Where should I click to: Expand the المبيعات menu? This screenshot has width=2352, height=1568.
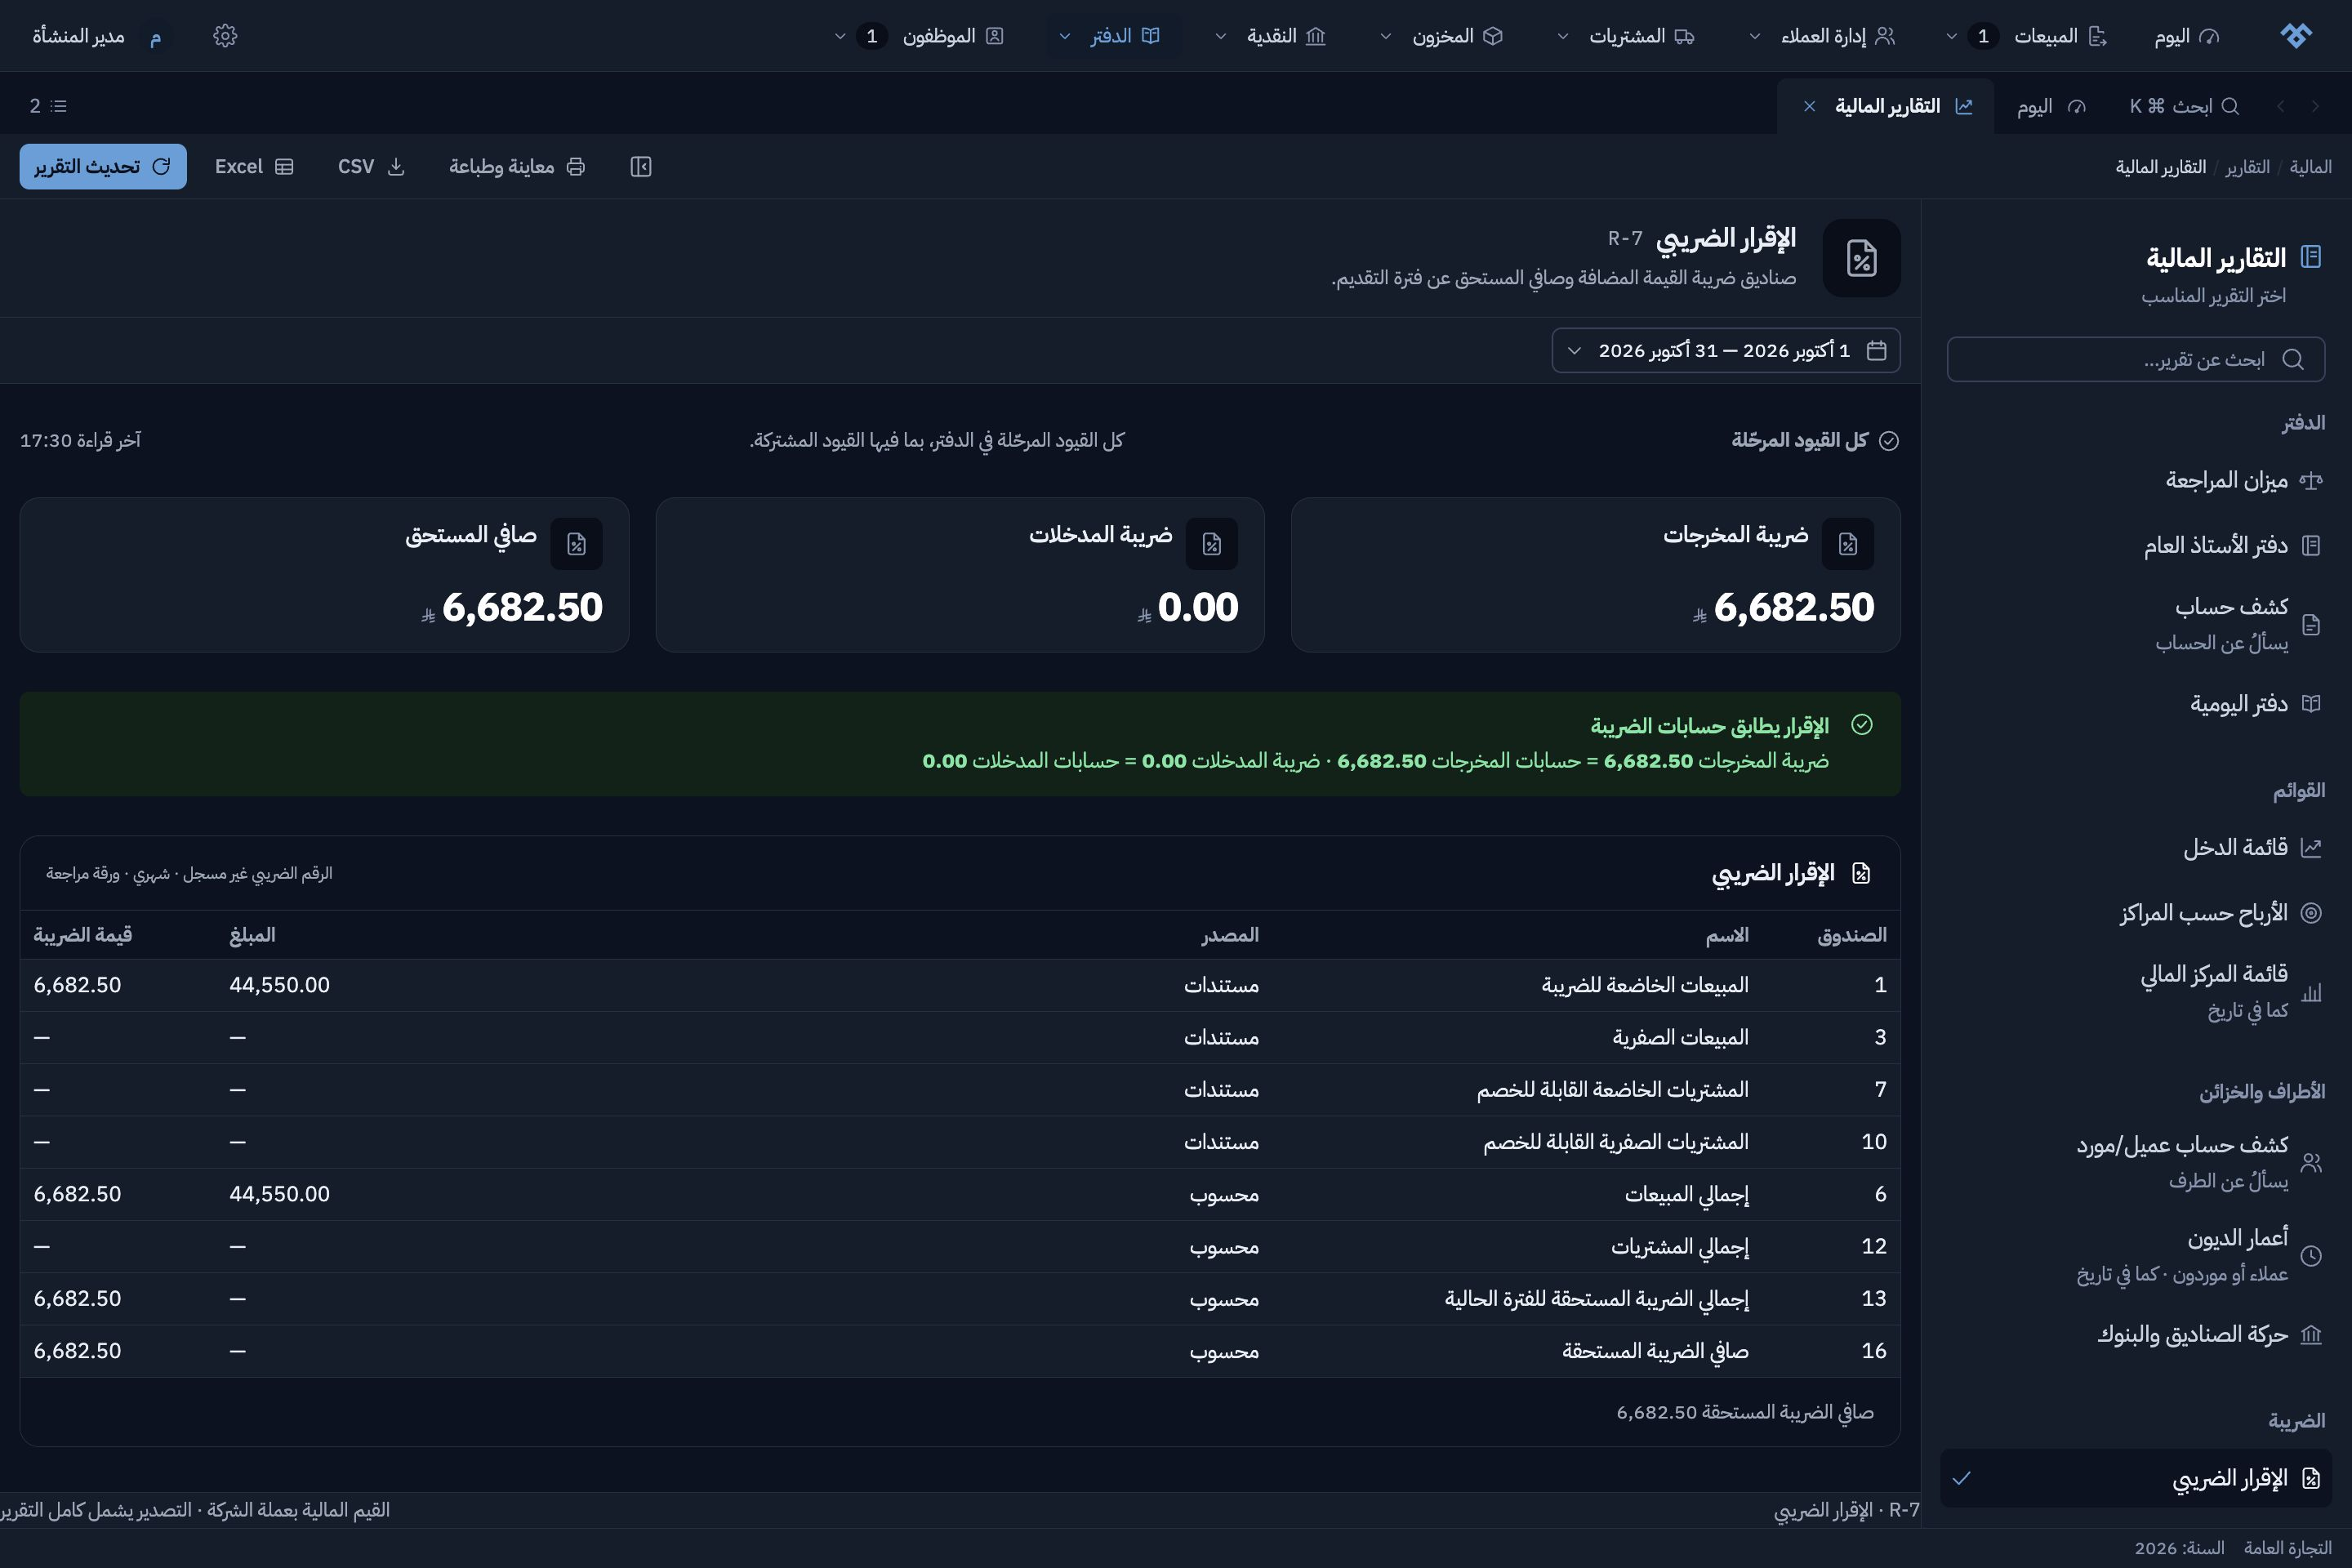pyautogui.click(x=2026, y=36)
